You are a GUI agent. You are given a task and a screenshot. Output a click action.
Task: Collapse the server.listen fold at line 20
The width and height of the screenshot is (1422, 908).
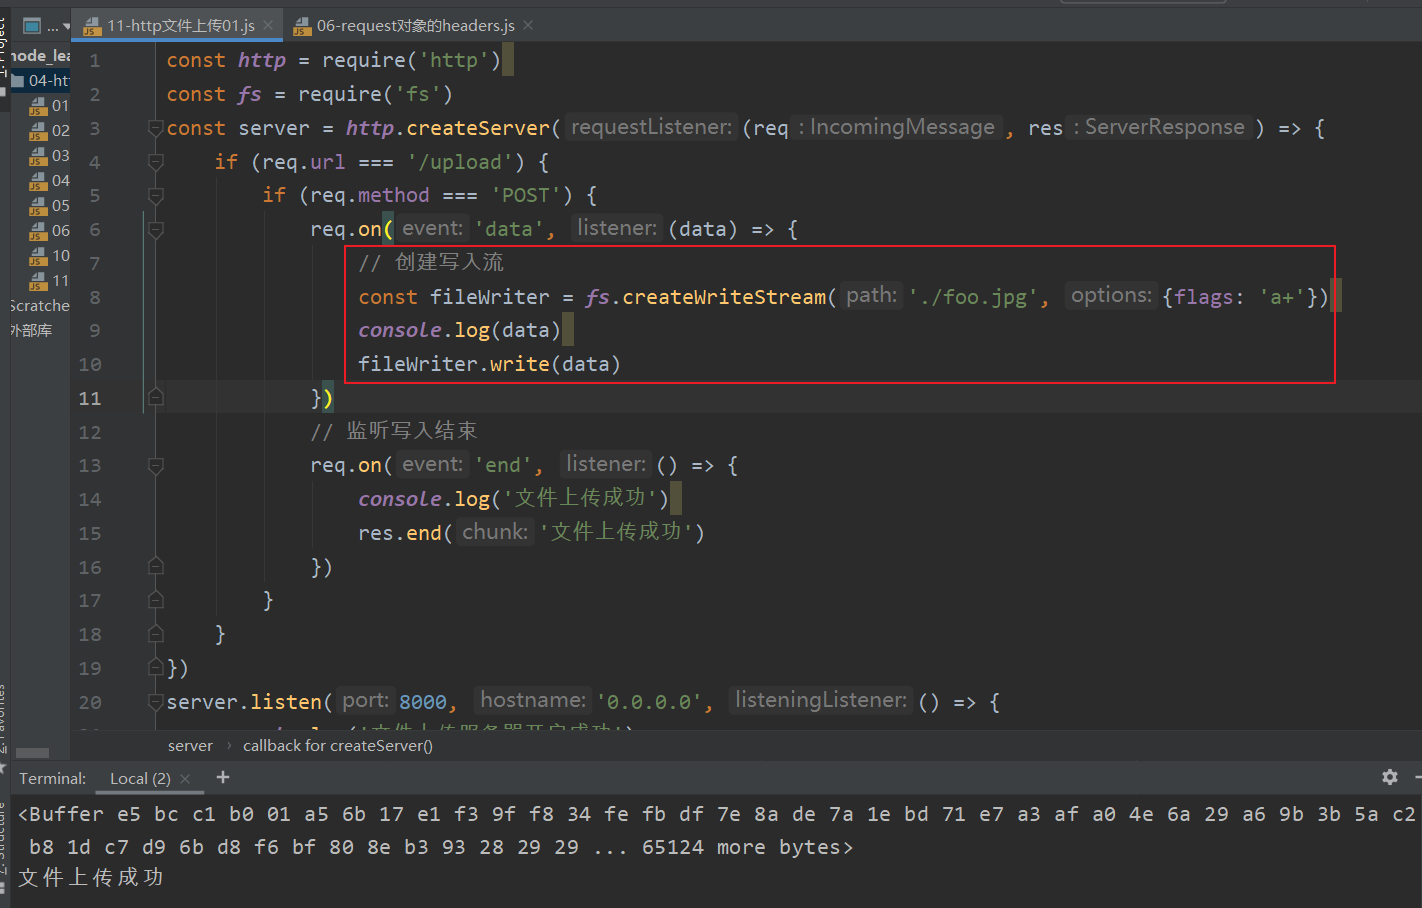point(155,702)
